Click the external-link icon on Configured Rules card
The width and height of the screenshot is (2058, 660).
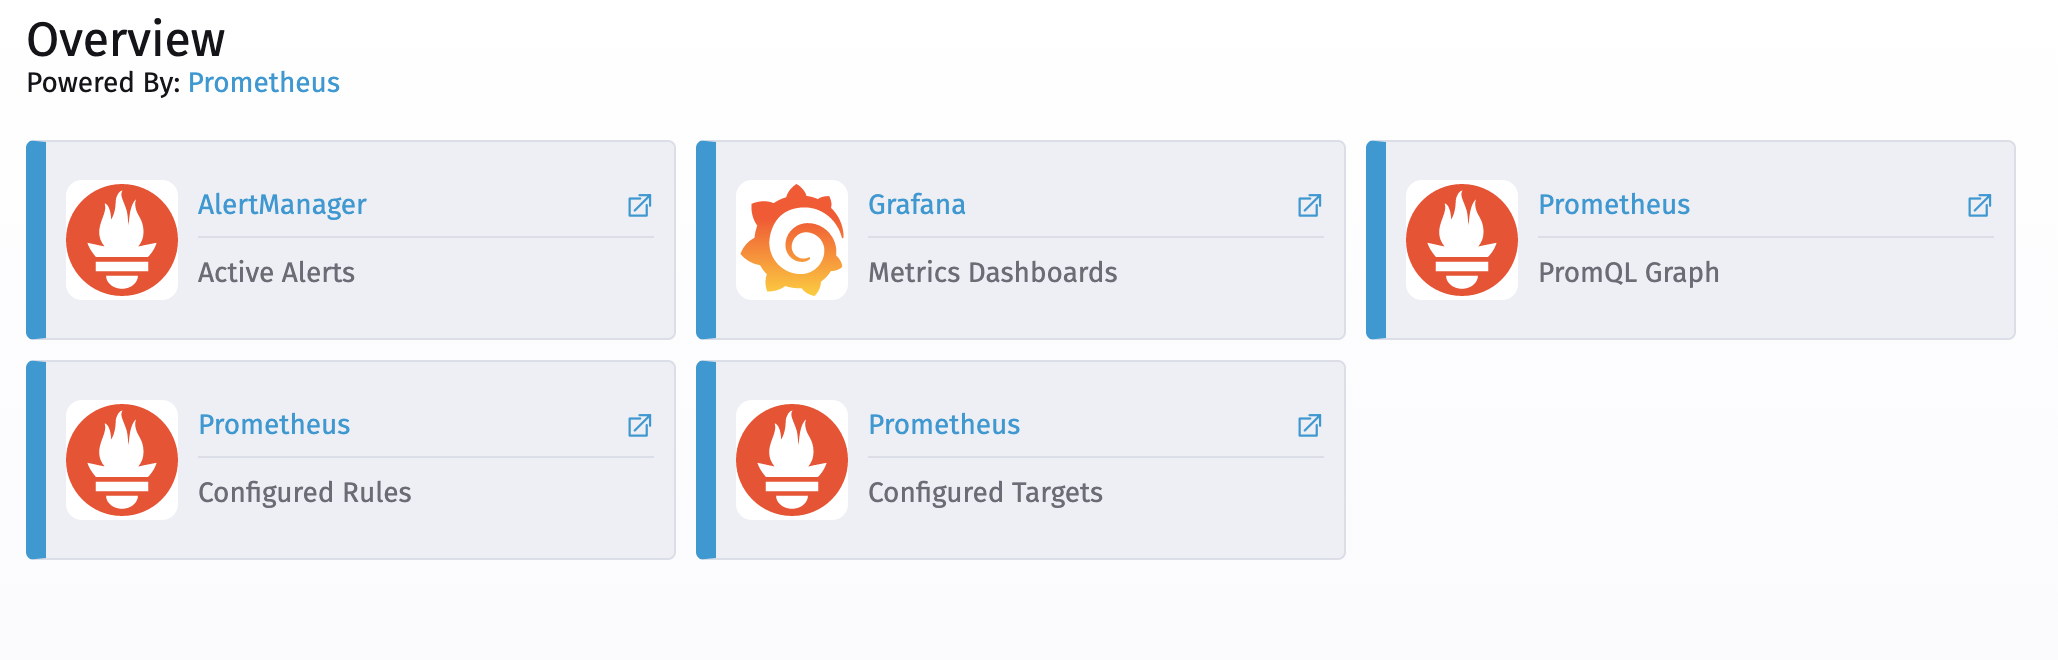point(641,425)
